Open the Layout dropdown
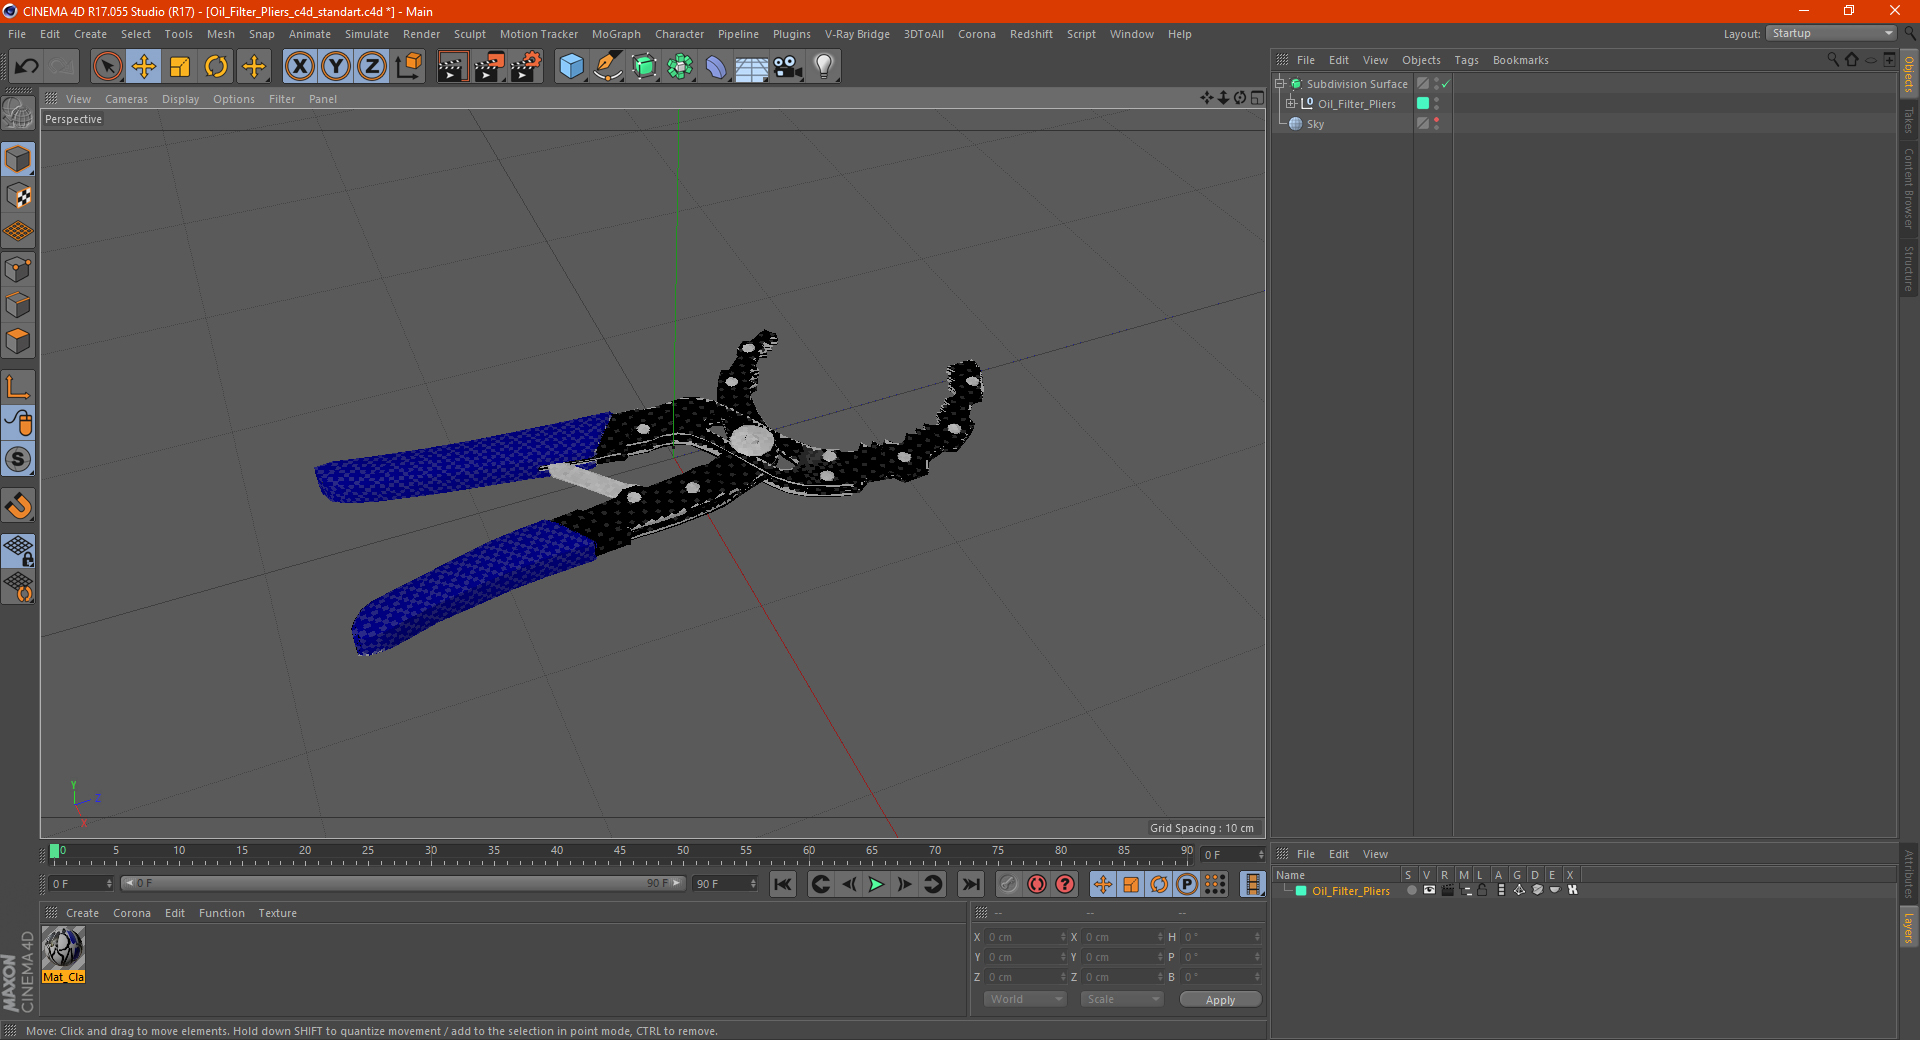 (x=1832, y=33)
